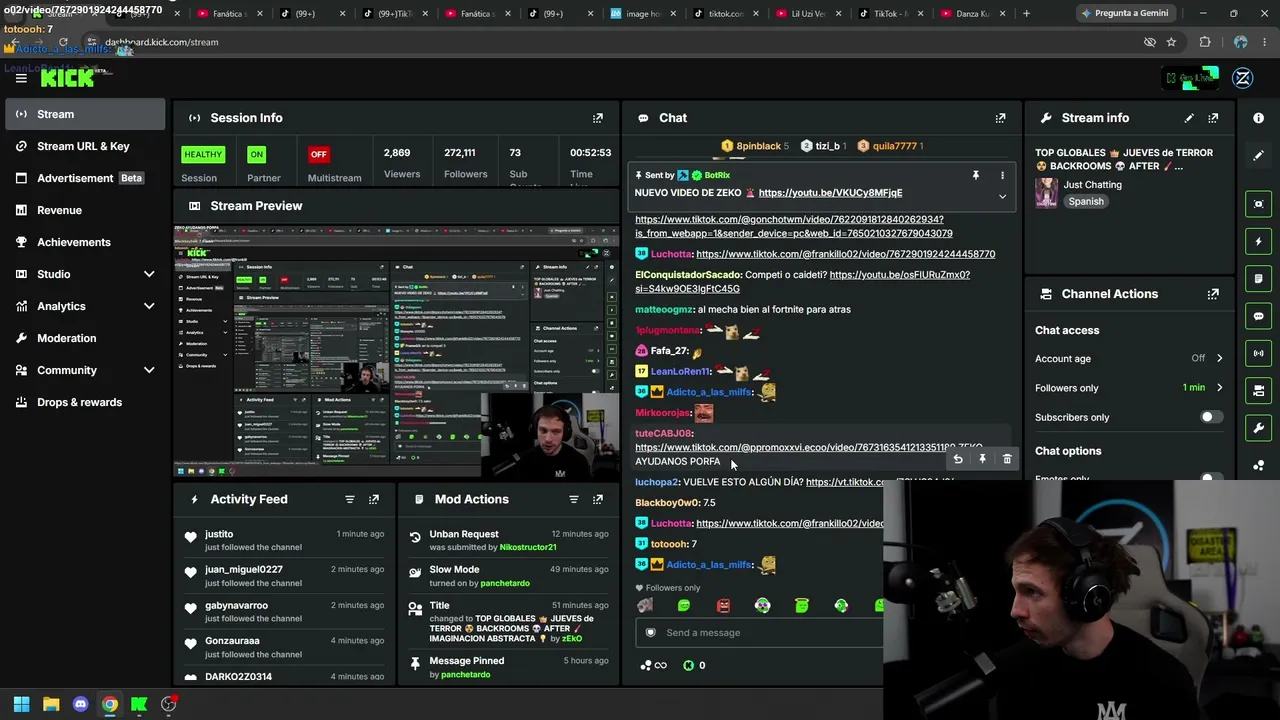Open Followers only duration settings

[x=1129, y=388]
